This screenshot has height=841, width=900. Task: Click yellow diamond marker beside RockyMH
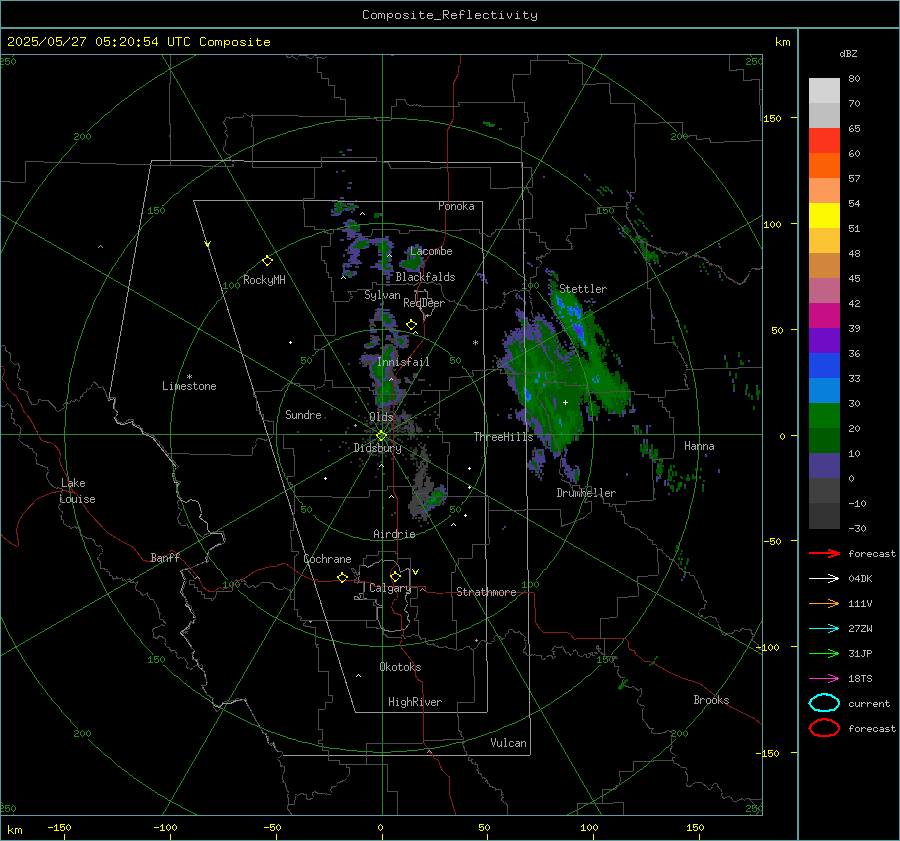pos(267,261)
